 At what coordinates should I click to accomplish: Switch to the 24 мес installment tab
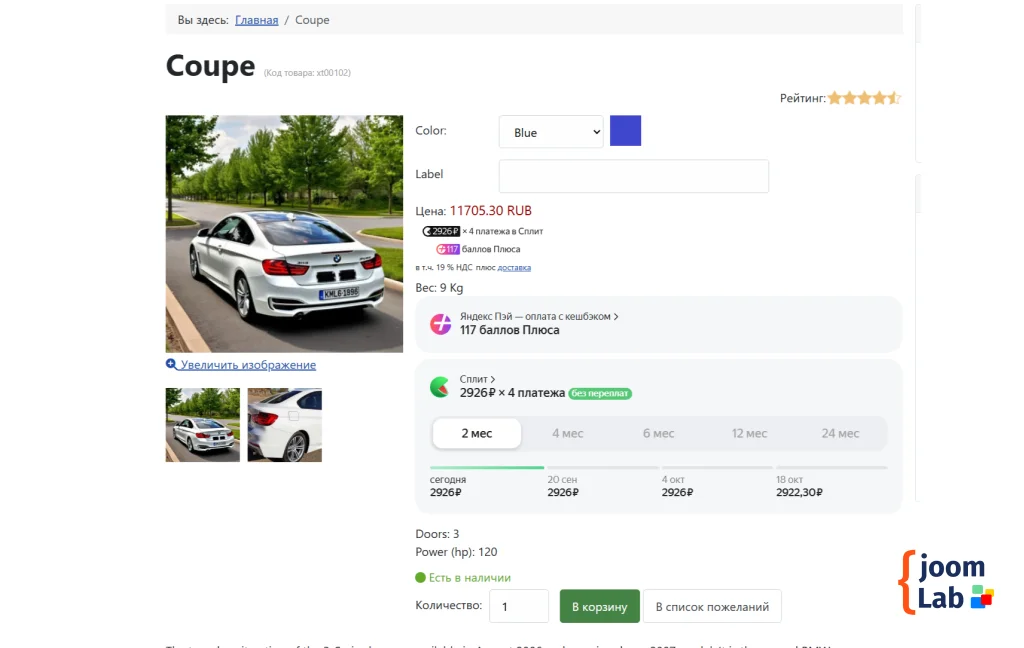tap(840, 433)
